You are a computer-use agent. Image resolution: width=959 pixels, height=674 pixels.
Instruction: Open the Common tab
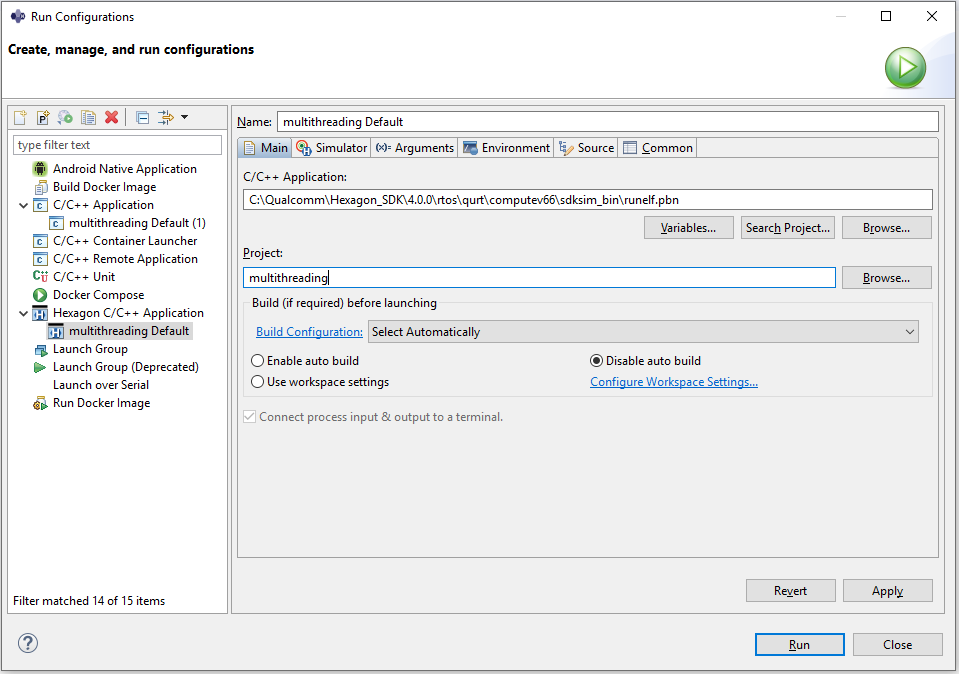658,147
